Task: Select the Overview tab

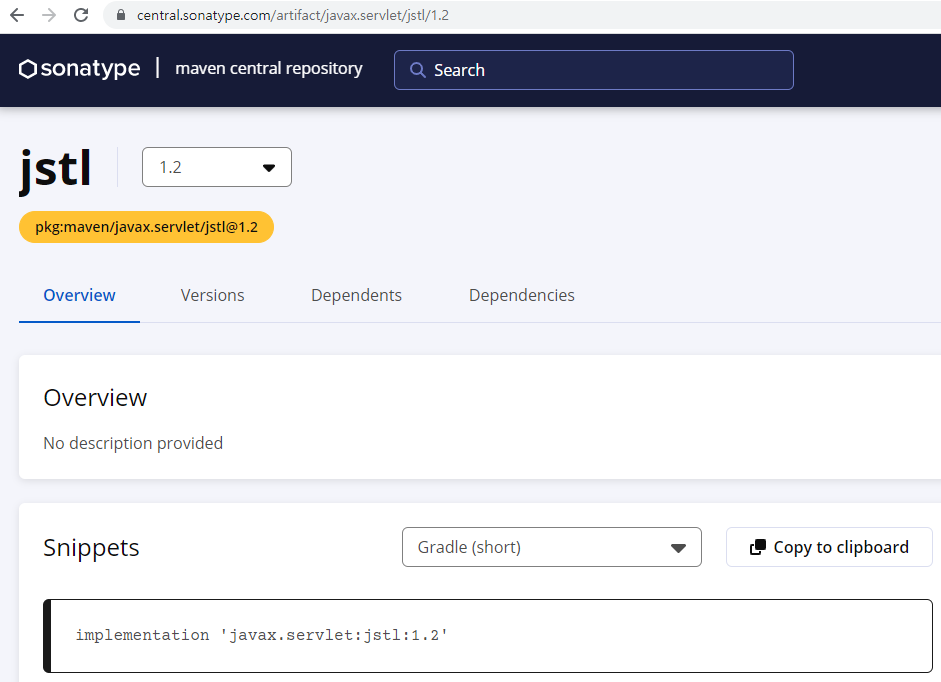Action: 79,295
